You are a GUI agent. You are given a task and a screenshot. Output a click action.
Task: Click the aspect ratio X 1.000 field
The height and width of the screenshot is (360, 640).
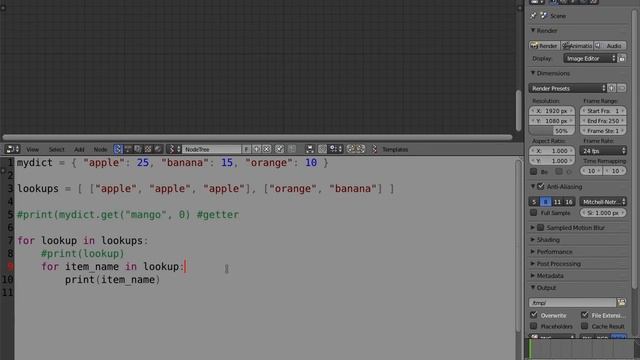(552, 151)
